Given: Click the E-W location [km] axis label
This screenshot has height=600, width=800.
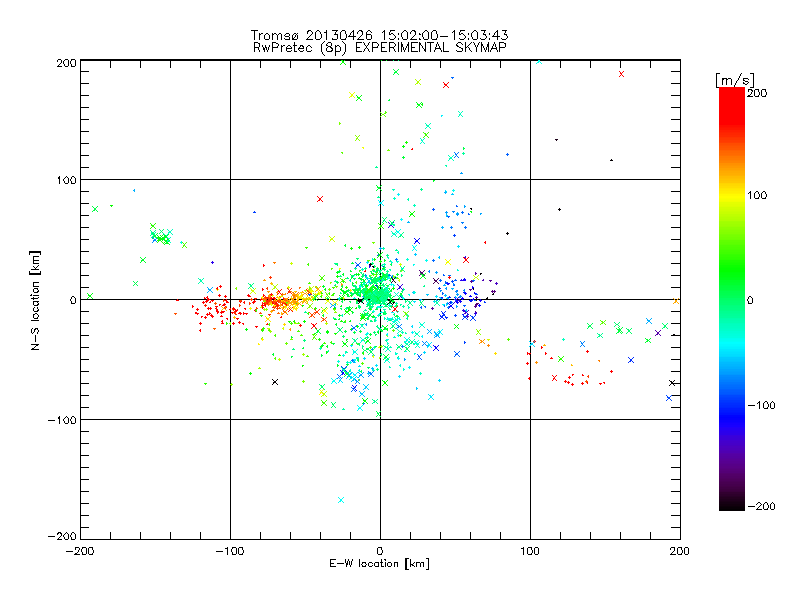Looking at the screenshot, I should click(x=380, y=563).
